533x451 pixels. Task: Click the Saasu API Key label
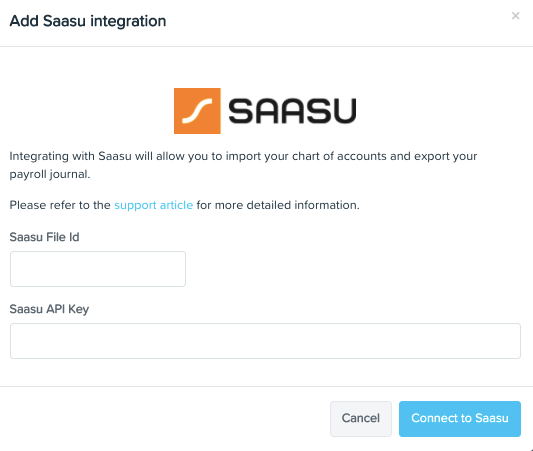pos(49,309)
